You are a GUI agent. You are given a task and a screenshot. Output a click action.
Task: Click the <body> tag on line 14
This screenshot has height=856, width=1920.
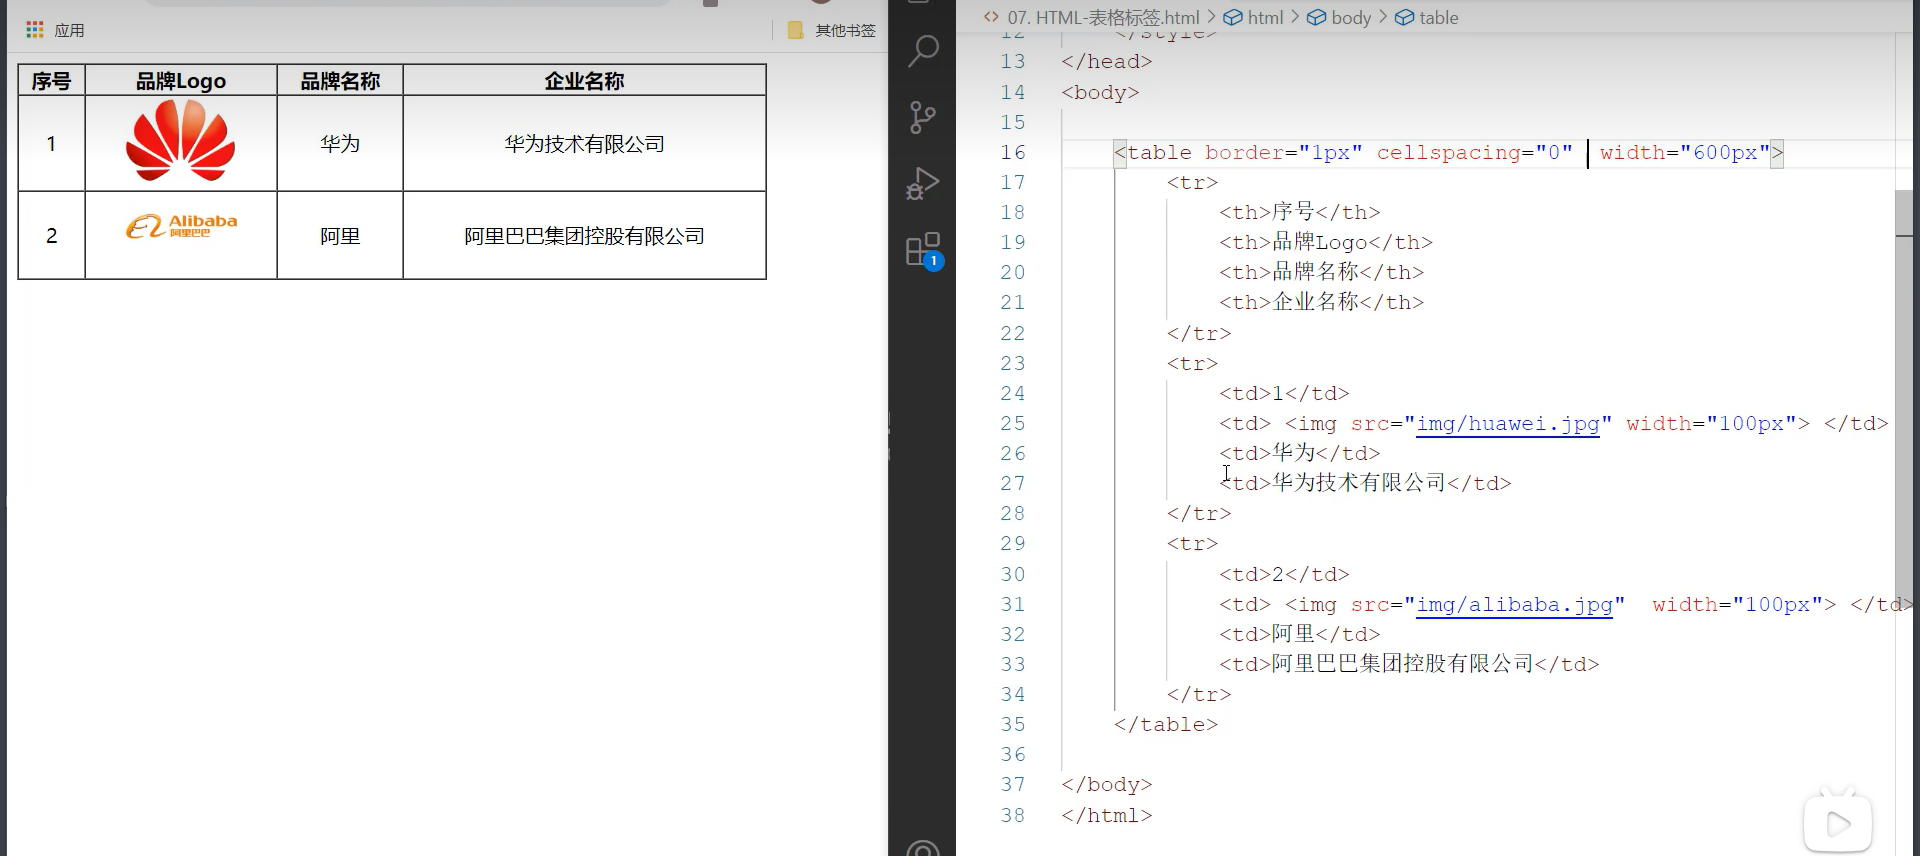[1100, 93]
